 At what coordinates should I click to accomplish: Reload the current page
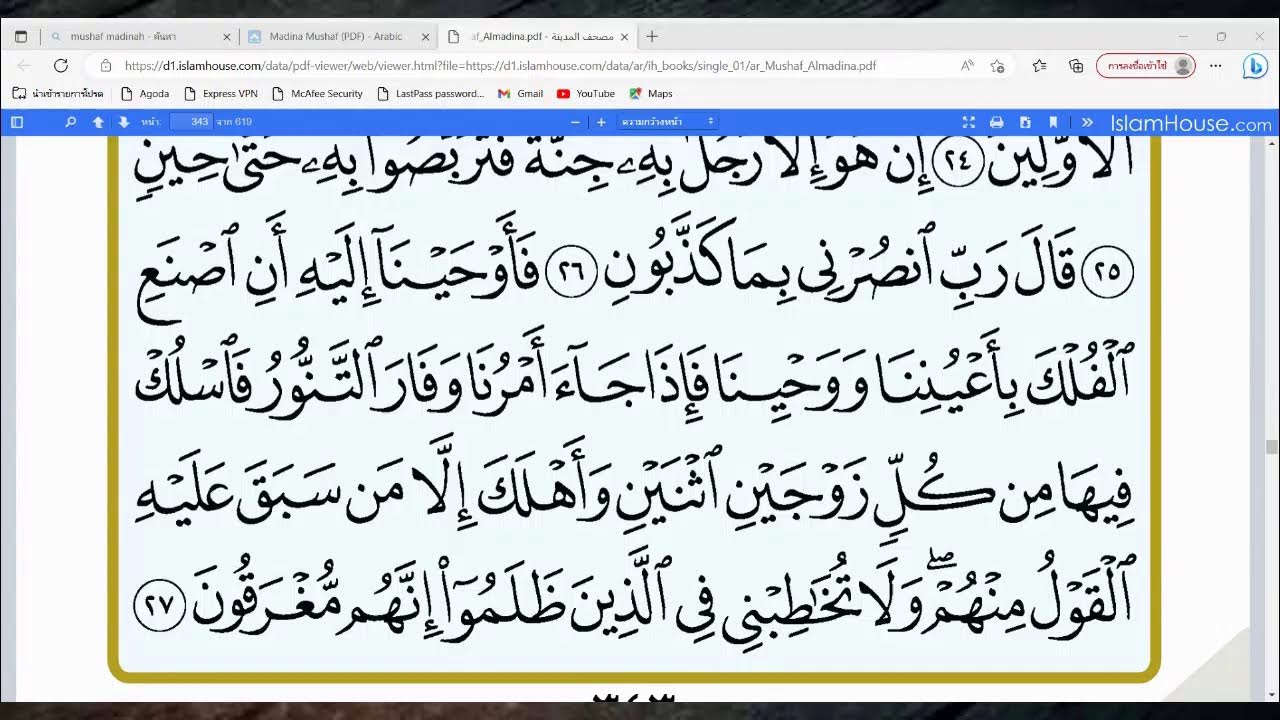click(x=61, y=66)
